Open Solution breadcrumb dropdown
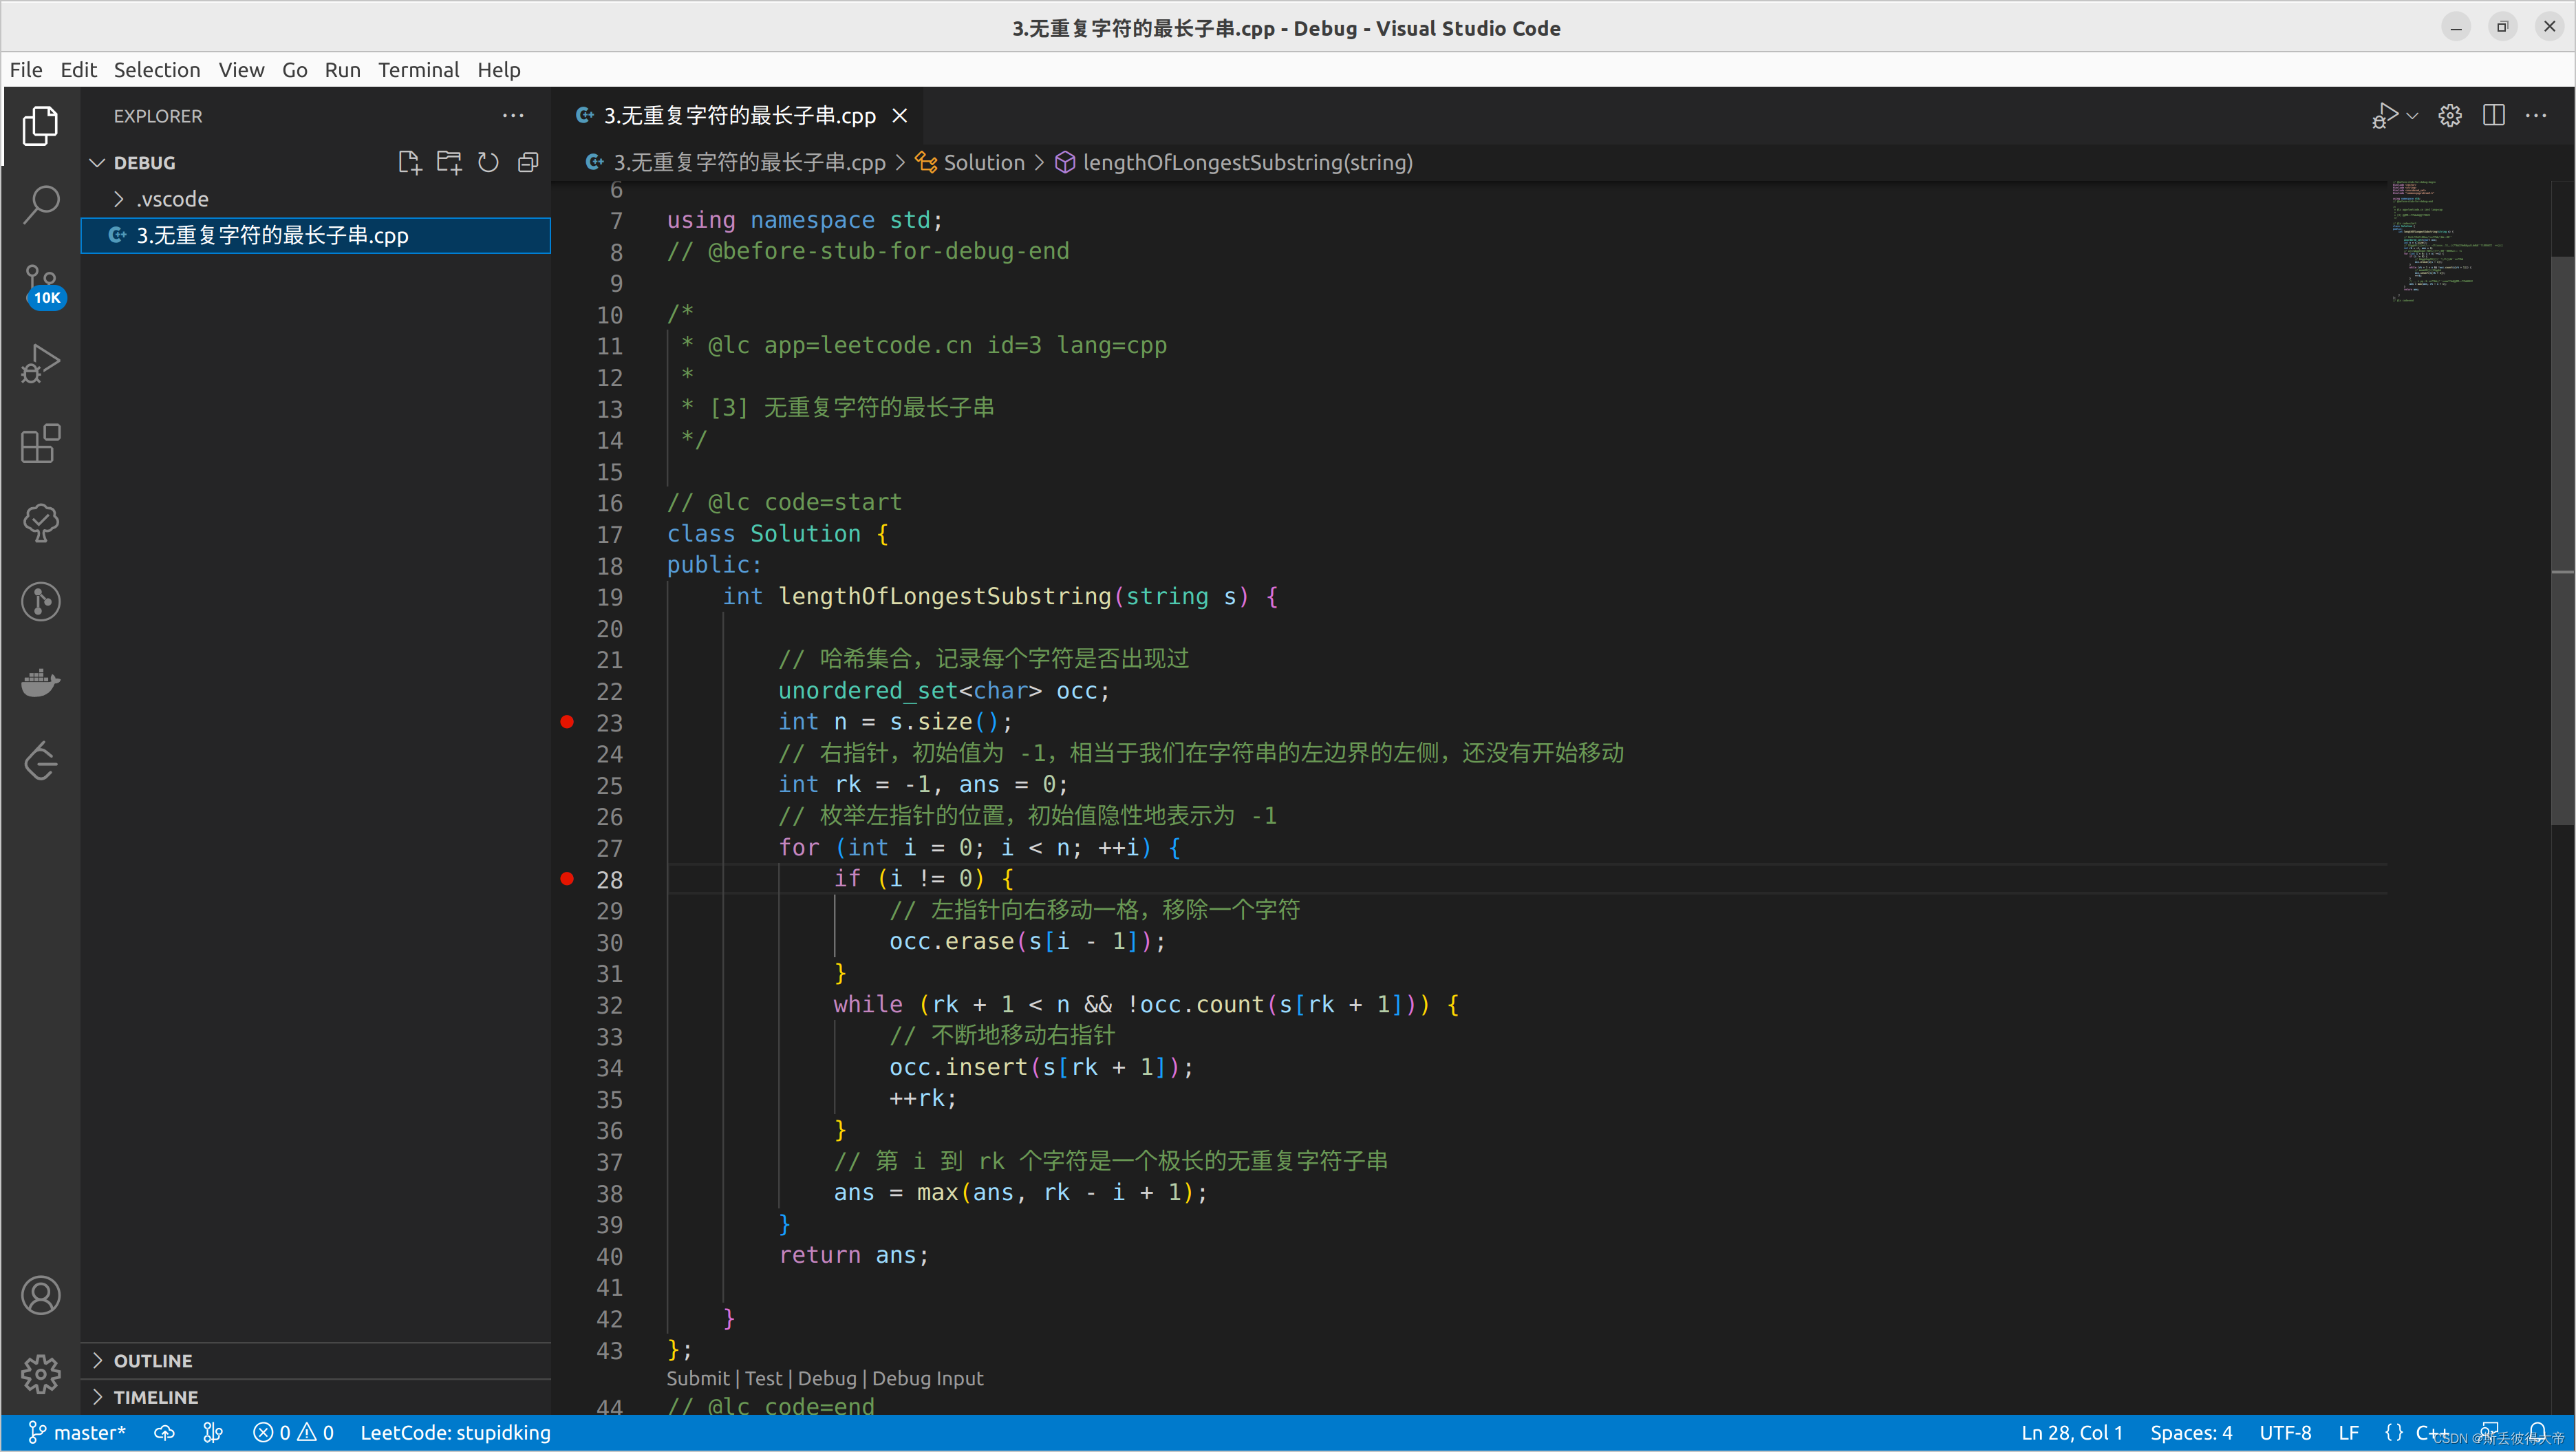Viewport: 2576px width, 1452px height. click(971, 162)
